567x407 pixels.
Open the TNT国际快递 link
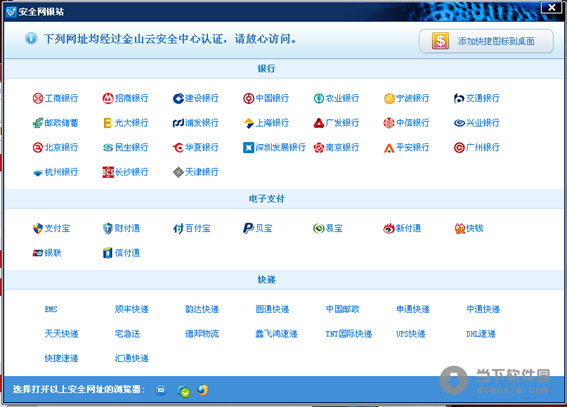(x=349, y=334)
